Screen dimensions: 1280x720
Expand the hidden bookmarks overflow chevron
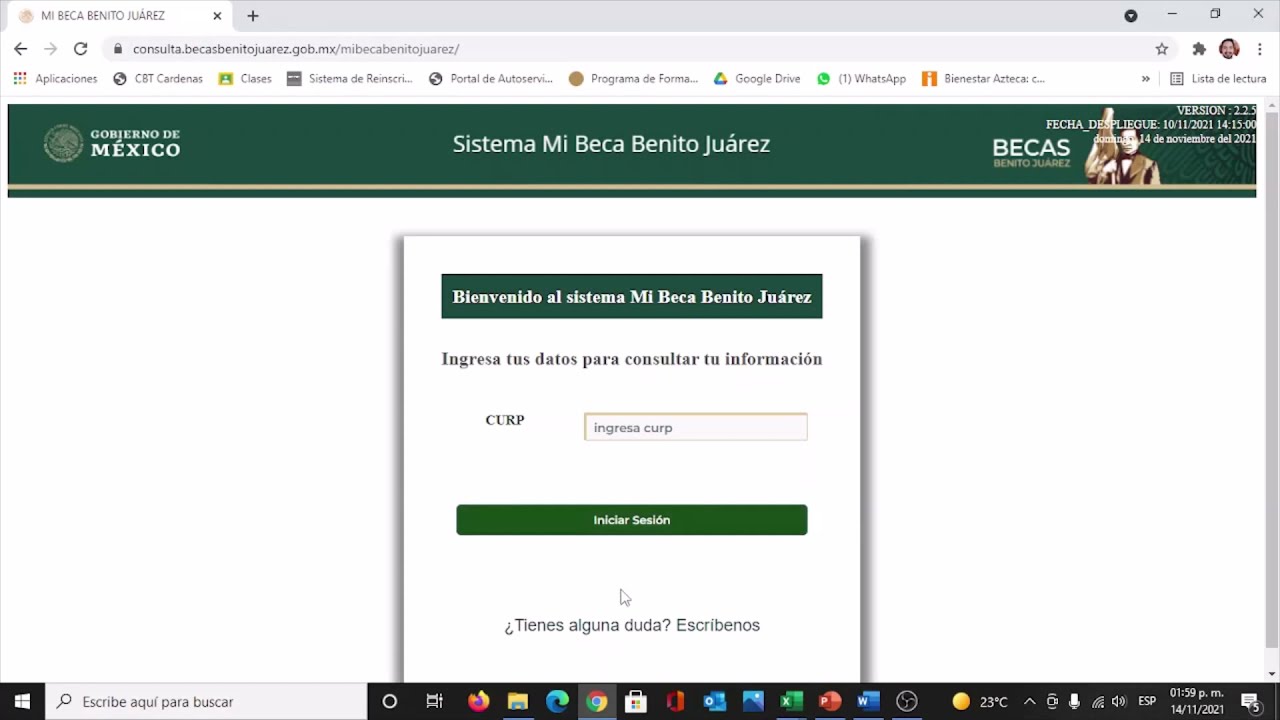coord(1146,79)
